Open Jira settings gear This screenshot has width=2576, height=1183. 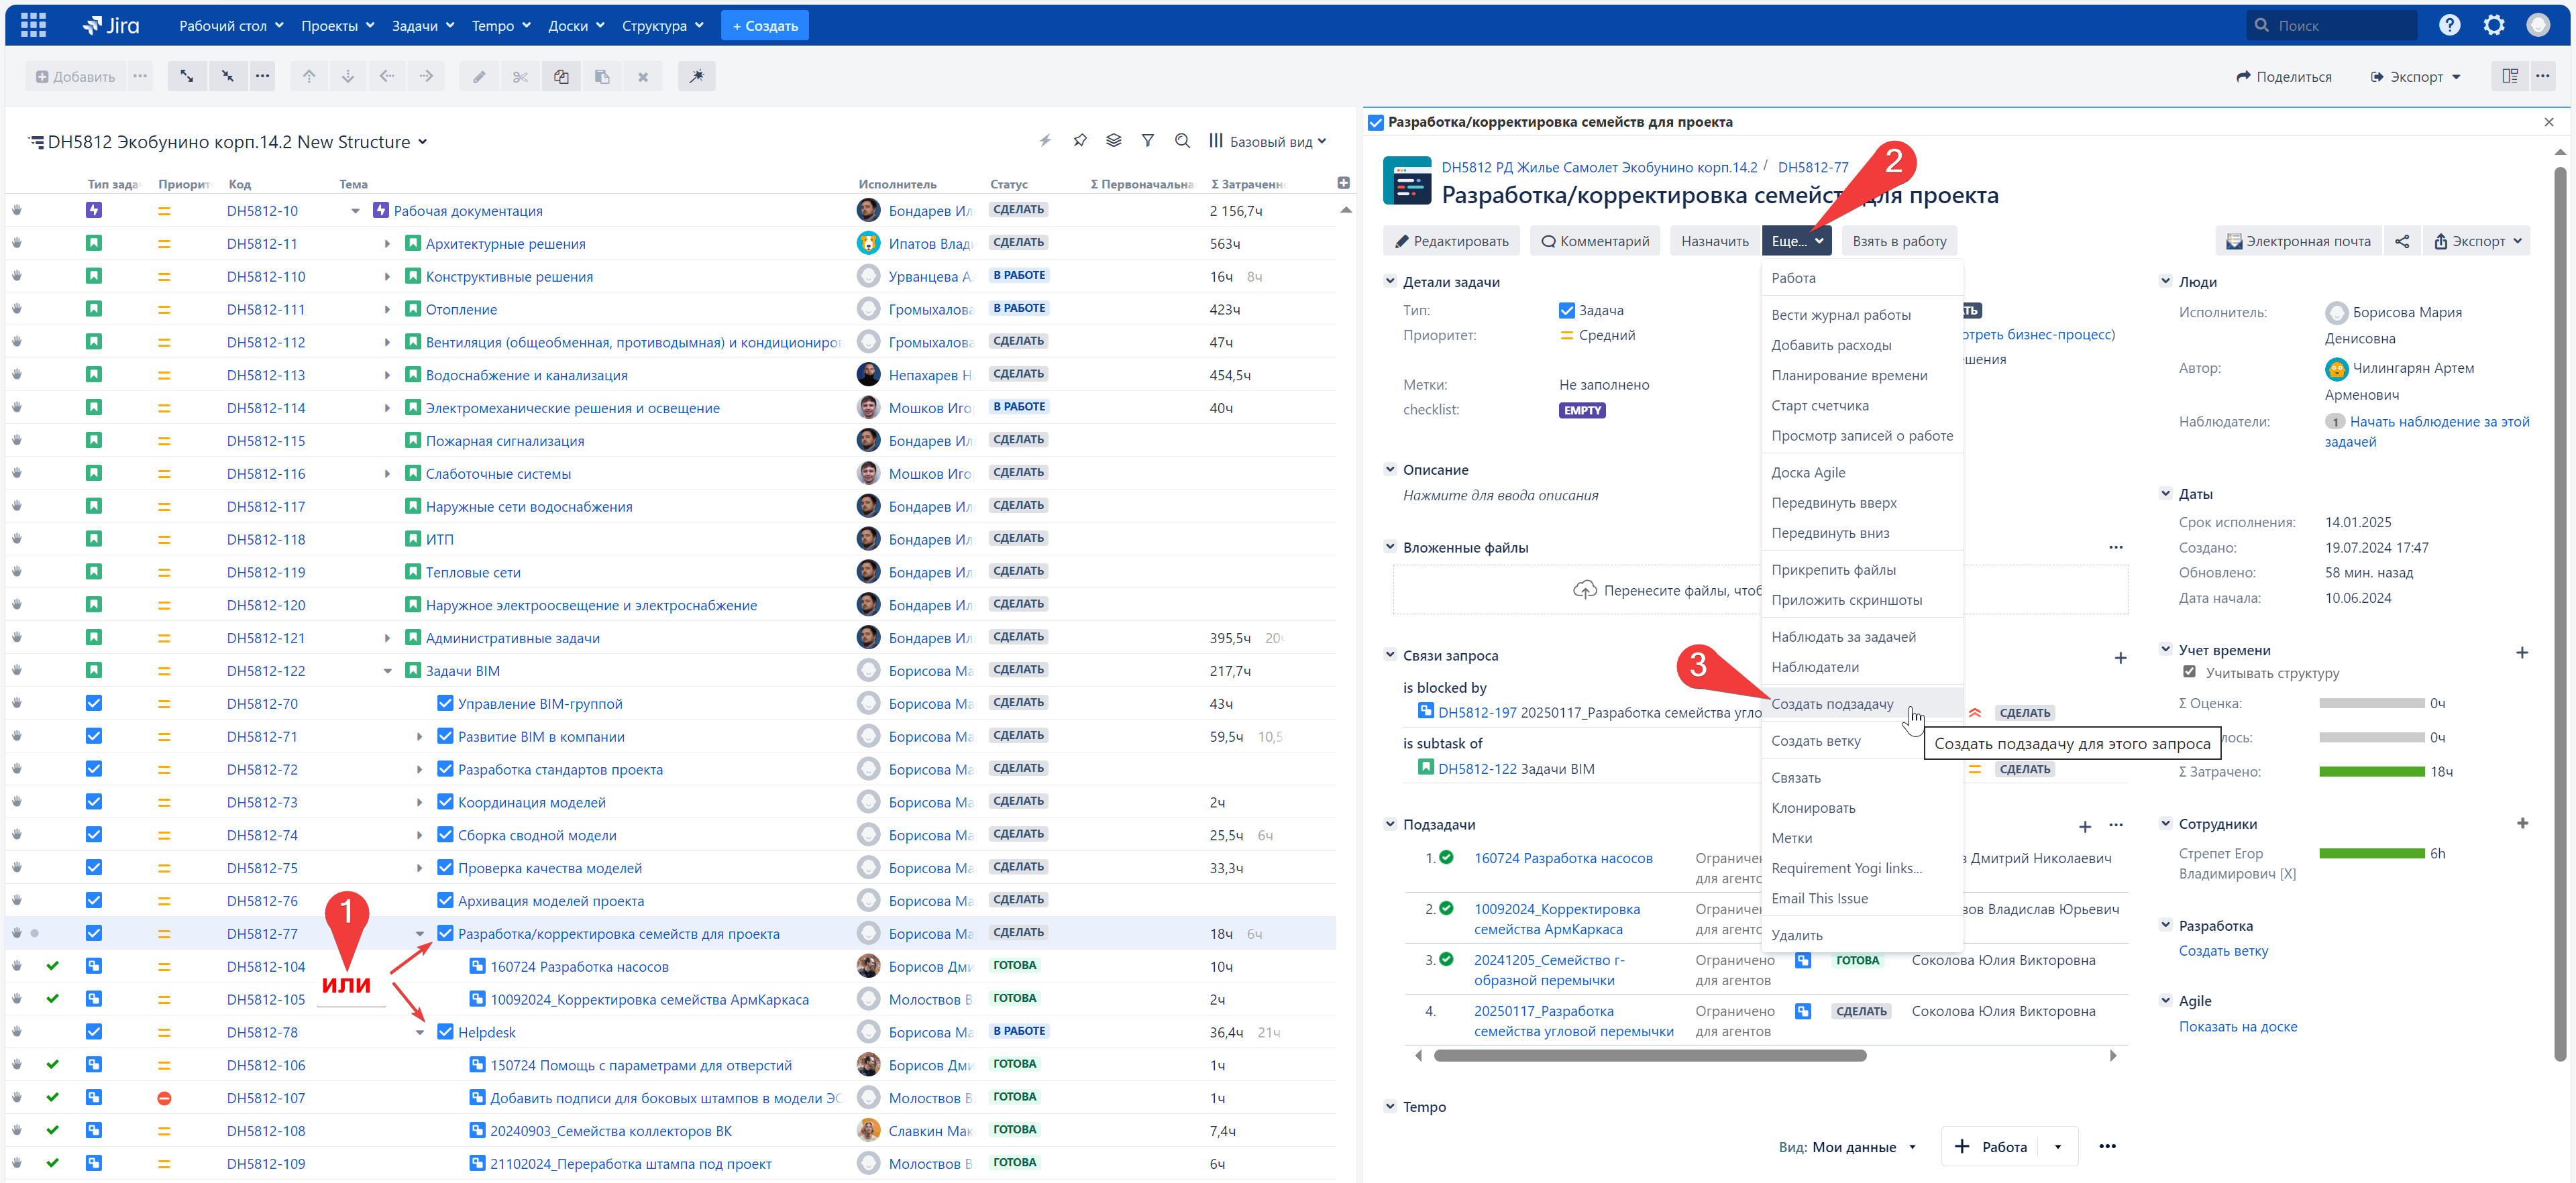coord(2494,25)
